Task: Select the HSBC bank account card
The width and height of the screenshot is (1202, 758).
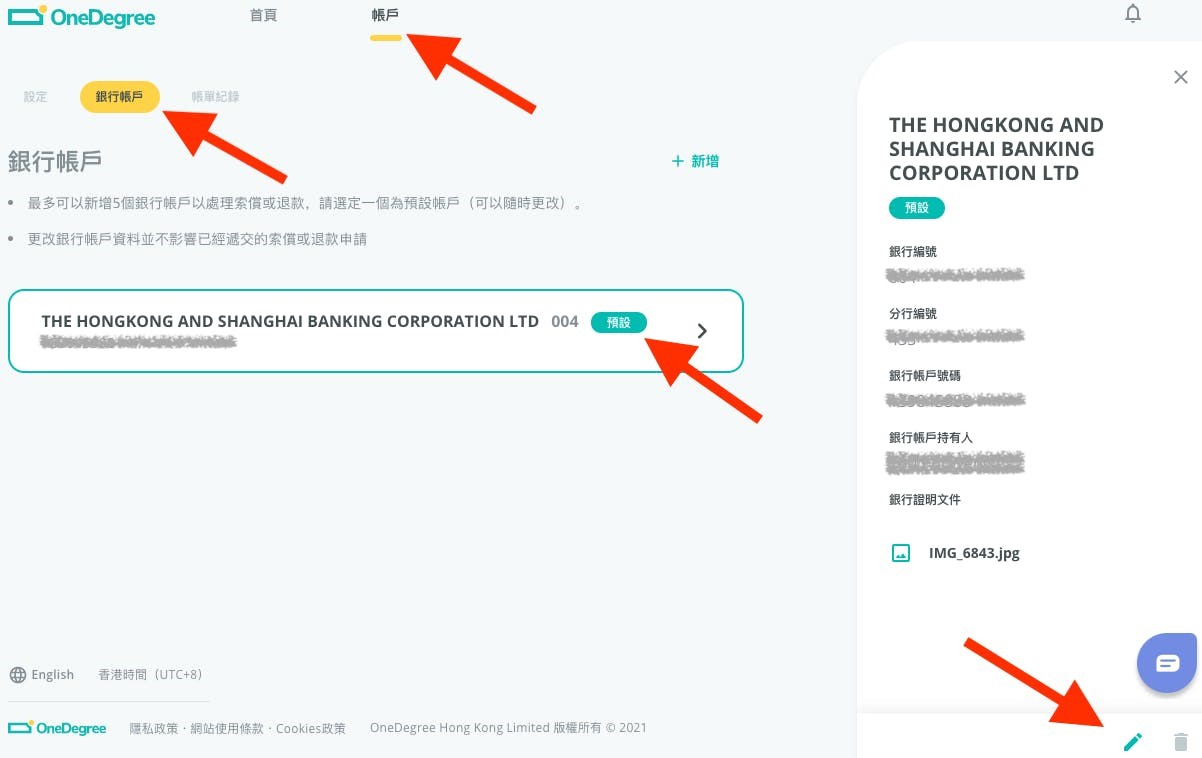Action: [376, 331]
